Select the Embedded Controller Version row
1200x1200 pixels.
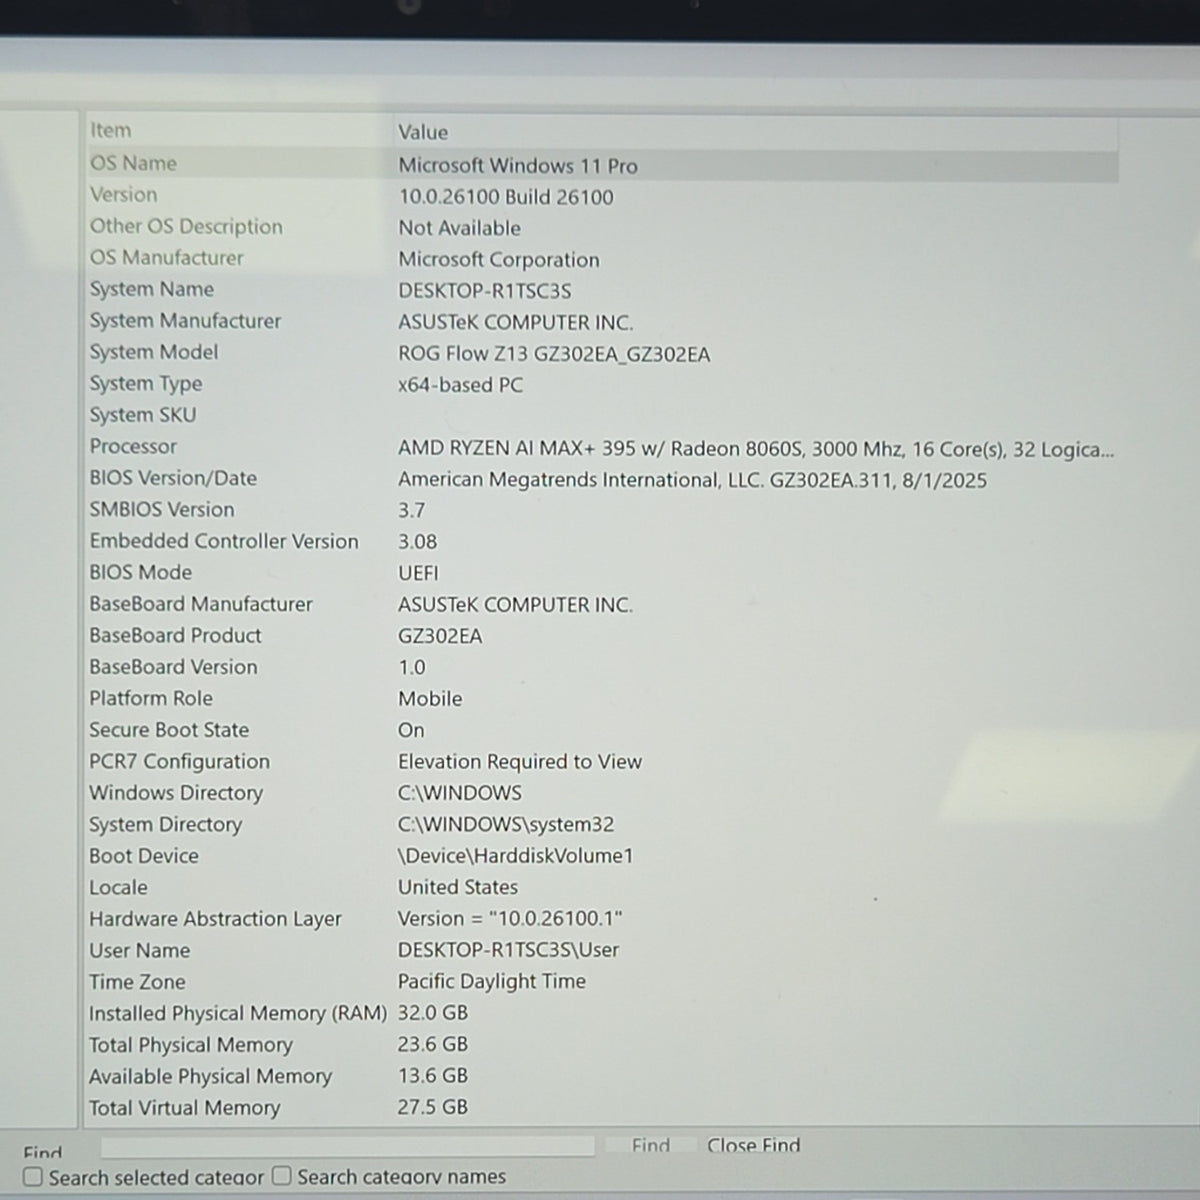click(x=602, y=541)
